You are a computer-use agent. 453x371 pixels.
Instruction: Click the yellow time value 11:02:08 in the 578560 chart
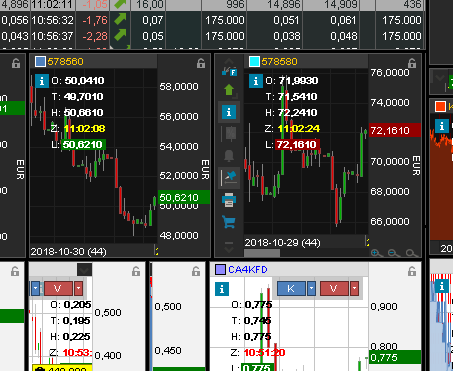(84, 129)
